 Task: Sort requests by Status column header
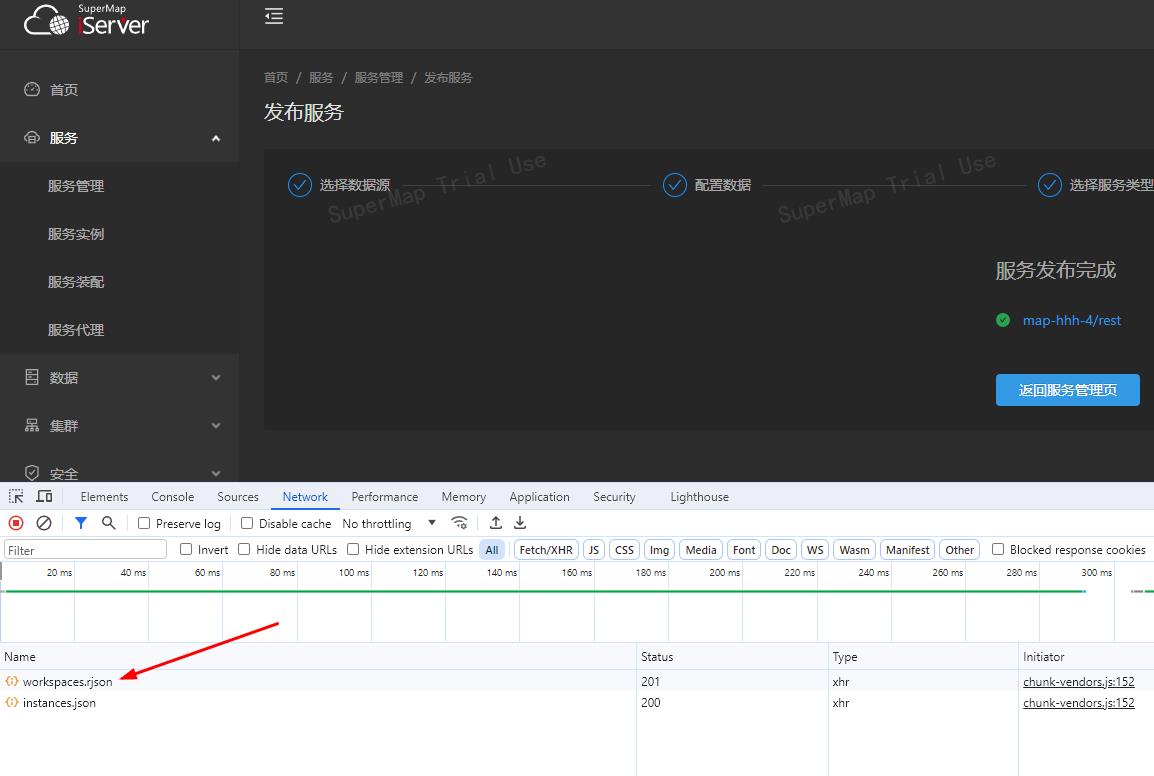tap(732, 656)
